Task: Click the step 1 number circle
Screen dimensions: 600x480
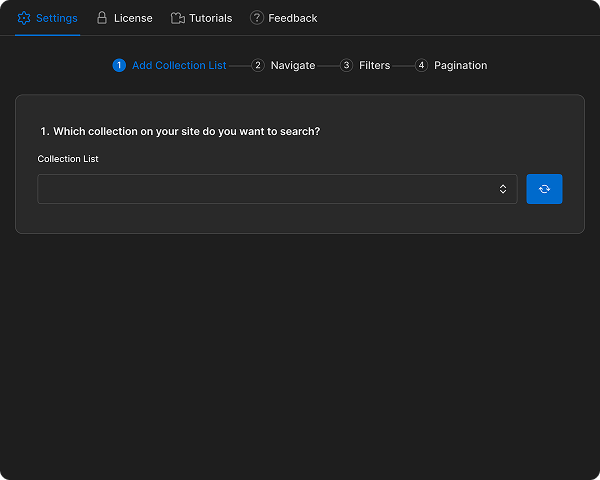Action: pyautogui.click(x=119, y=65)
